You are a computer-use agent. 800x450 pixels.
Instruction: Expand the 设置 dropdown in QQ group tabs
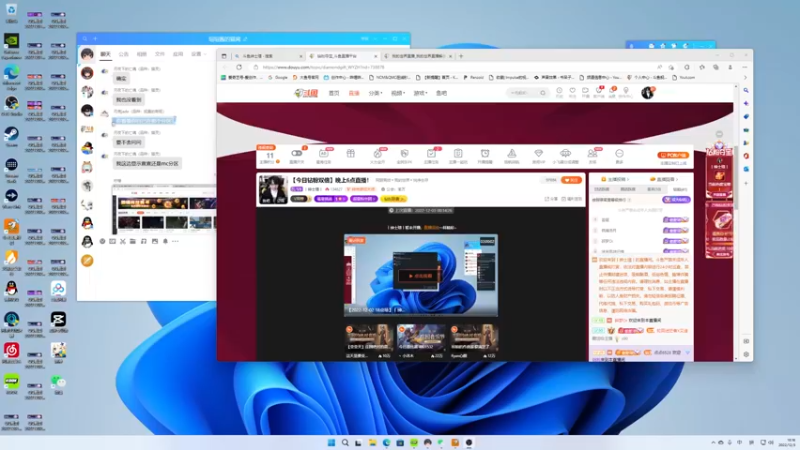point(198,54)
